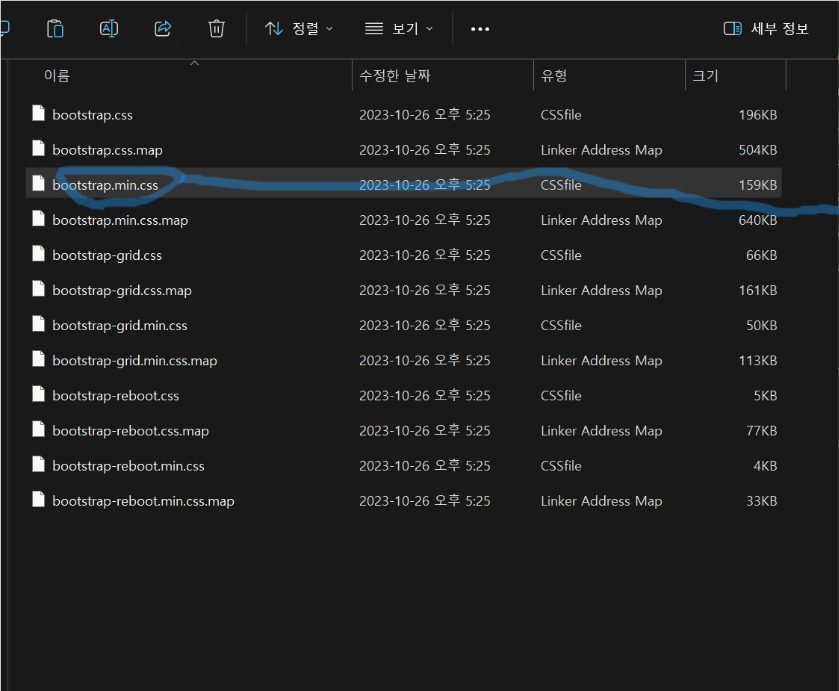Click the 5KB size of bootstrap-reboot.css

tap(765, 396)
